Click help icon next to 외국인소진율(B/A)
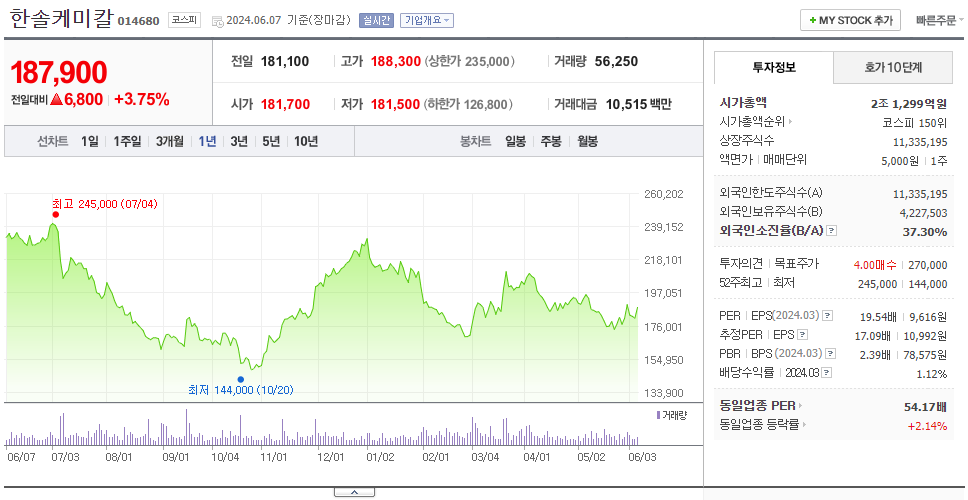 tap(832, 231)
